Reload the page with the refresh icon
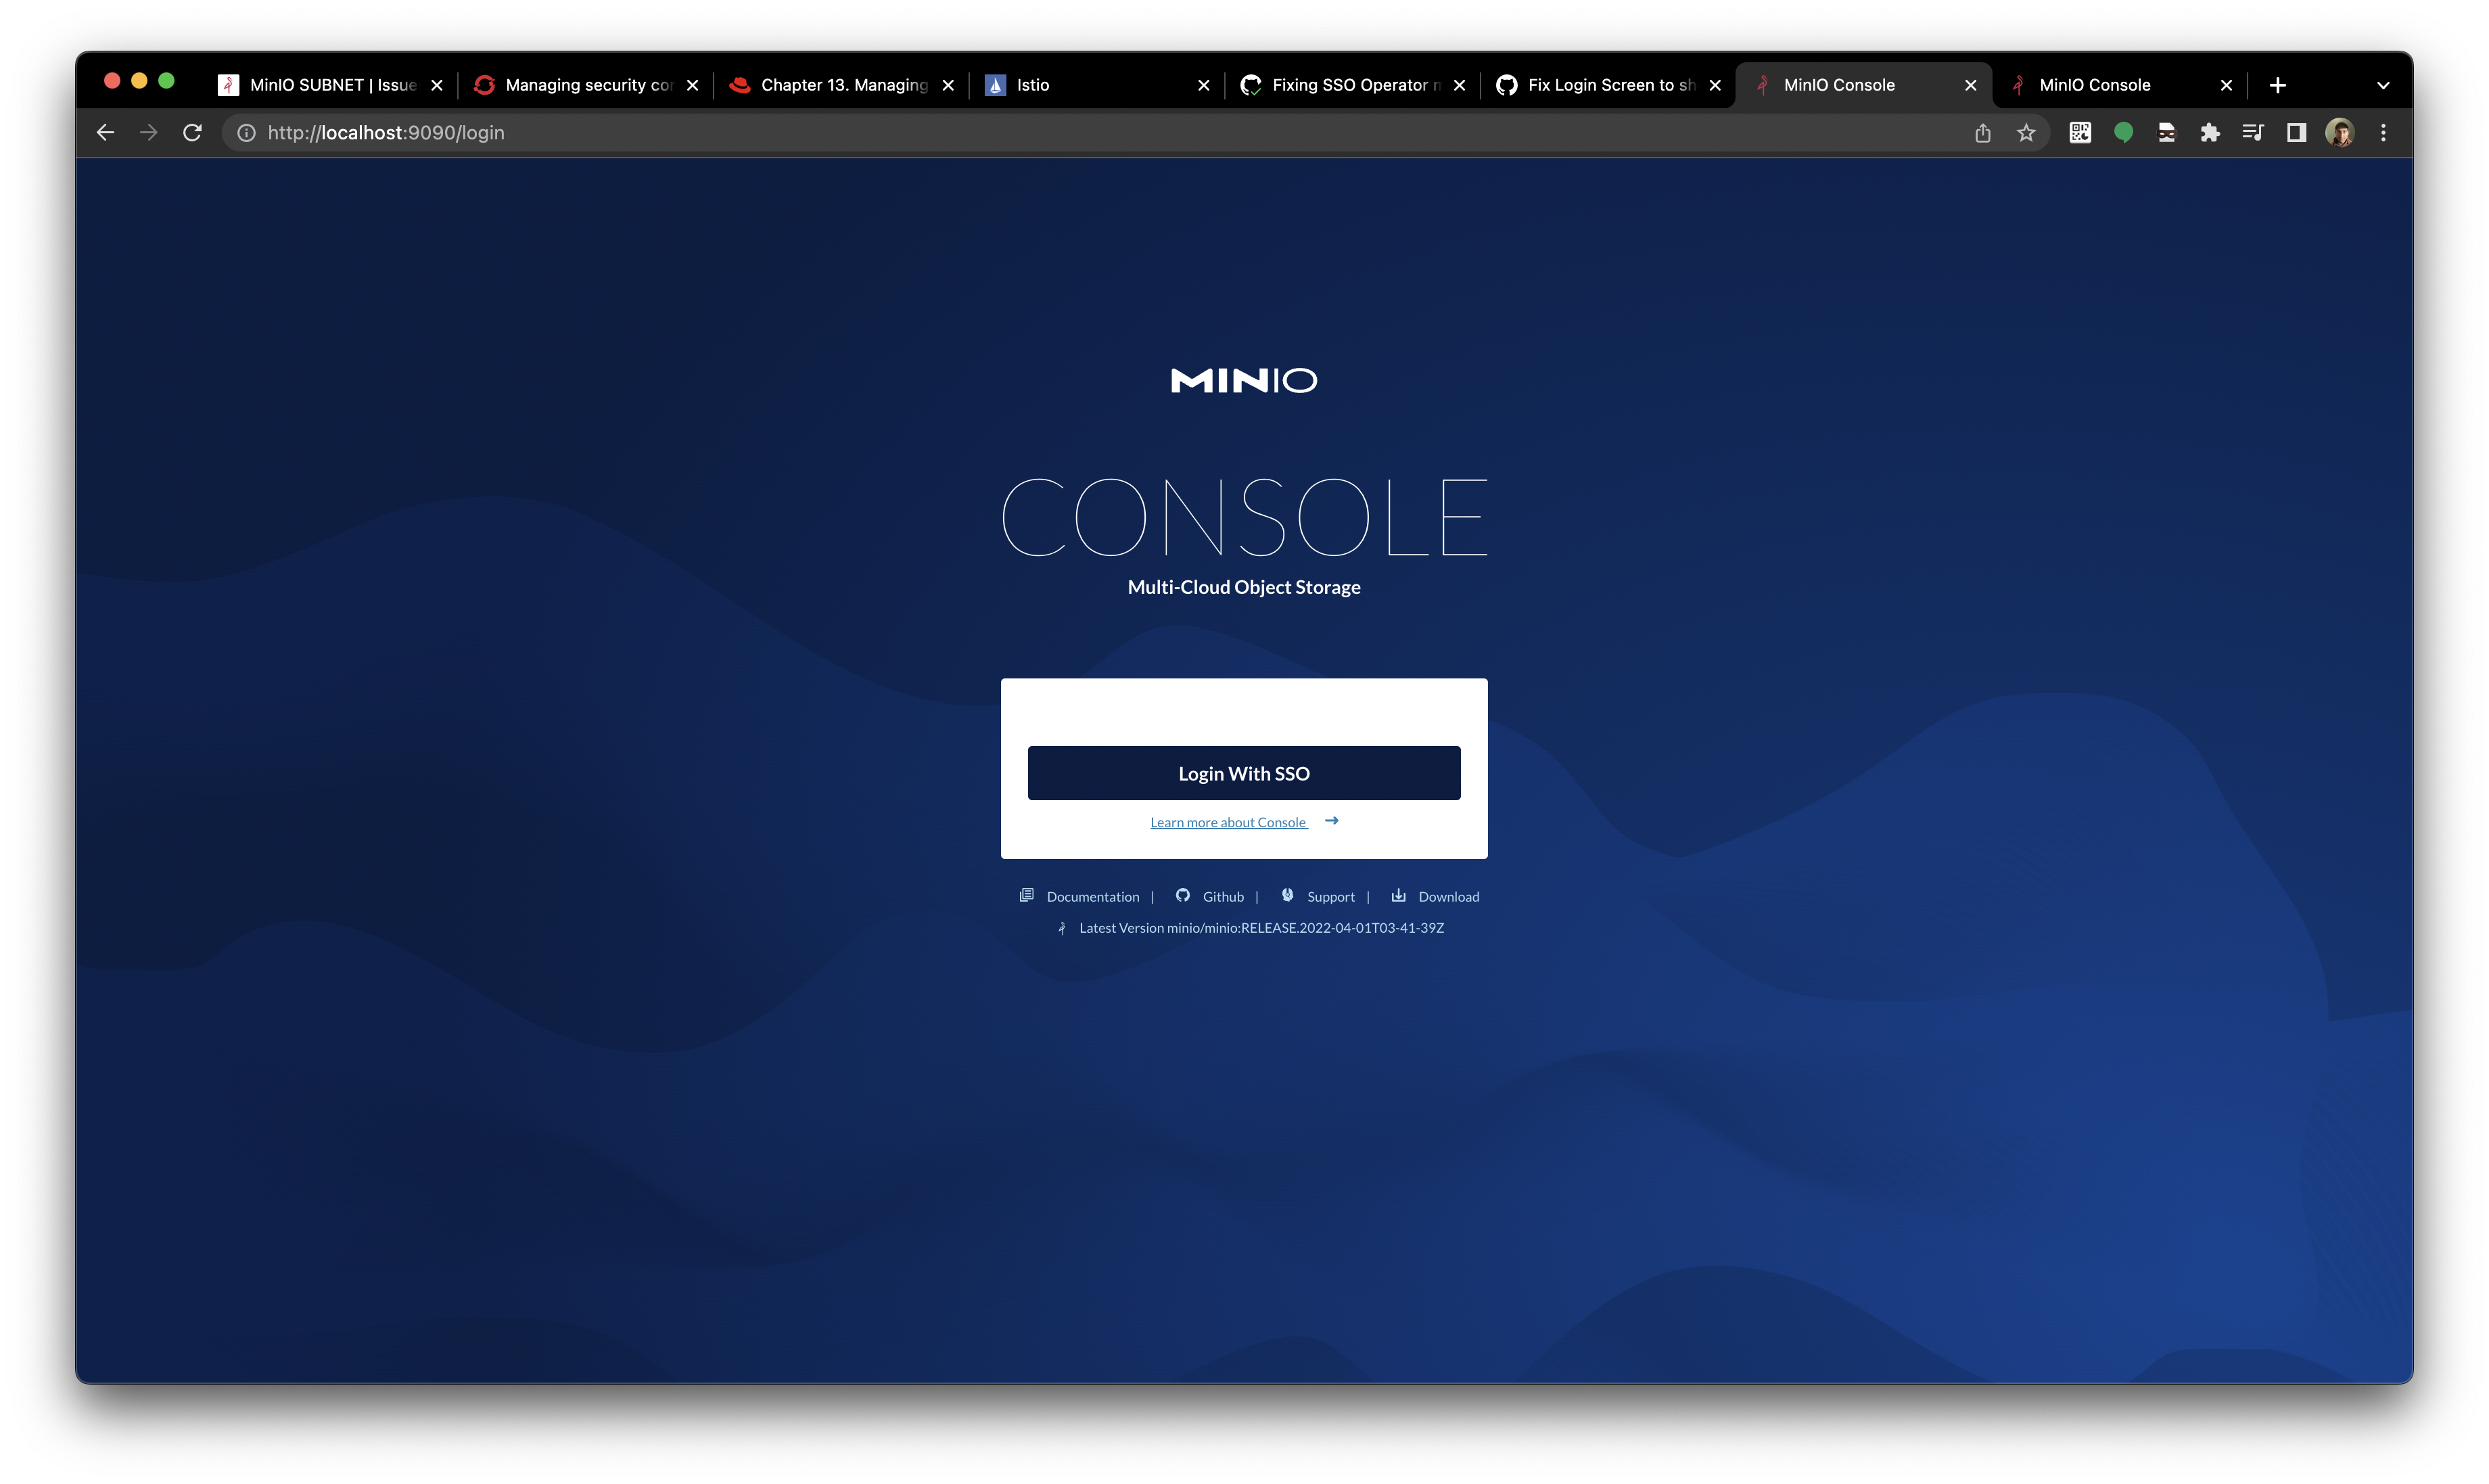2489x1484 pixels. (192, 133)
